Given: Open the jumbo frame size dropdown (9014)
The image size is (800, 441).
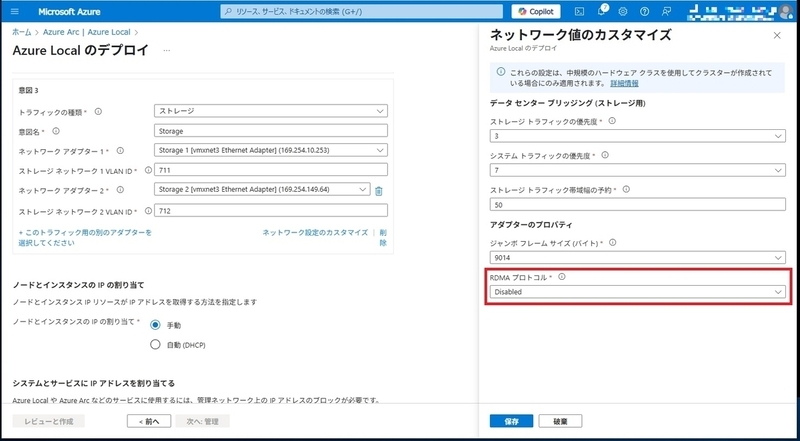Looking at the screenshot, I should point(637,257).
